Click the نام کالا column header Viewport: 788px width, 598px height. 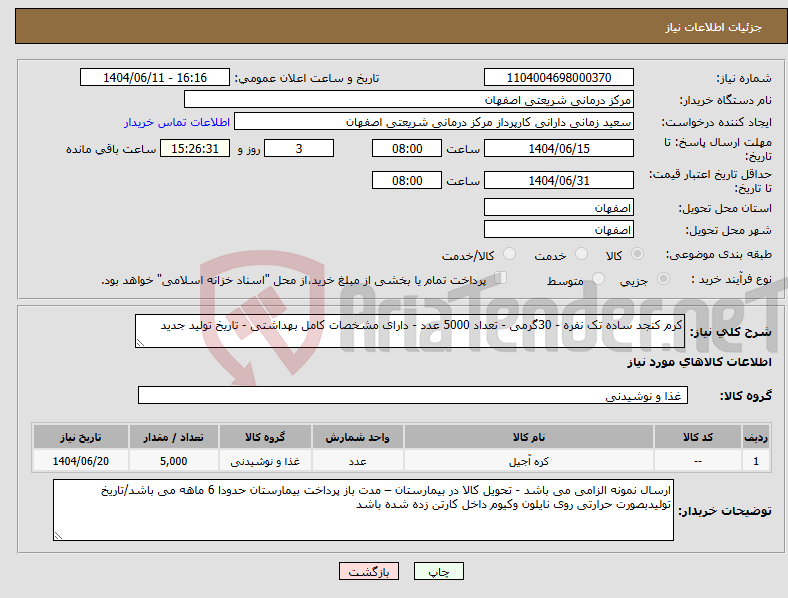[529, 437]
